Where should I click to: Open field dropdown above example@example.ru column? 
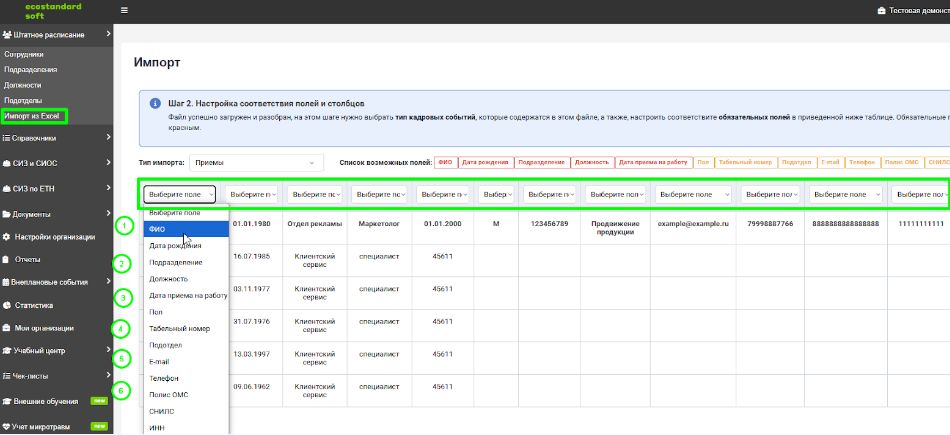tap(693, 194)
